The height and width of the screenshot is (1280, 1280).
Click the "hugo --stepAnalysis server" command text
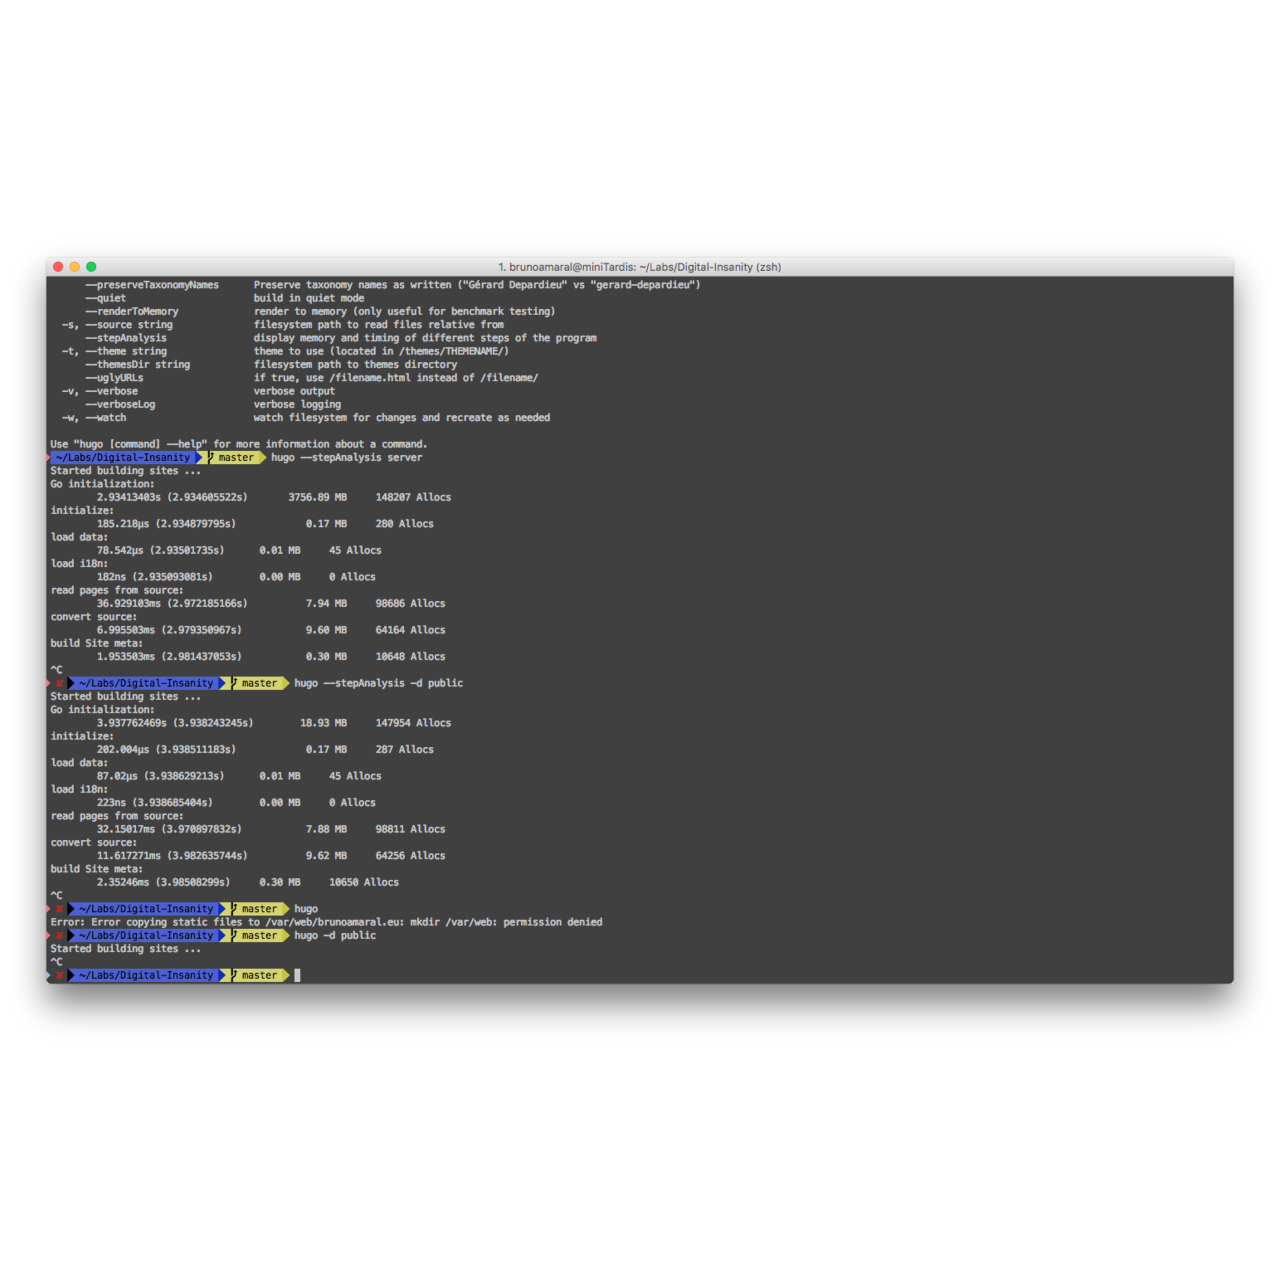click(346, 457)
